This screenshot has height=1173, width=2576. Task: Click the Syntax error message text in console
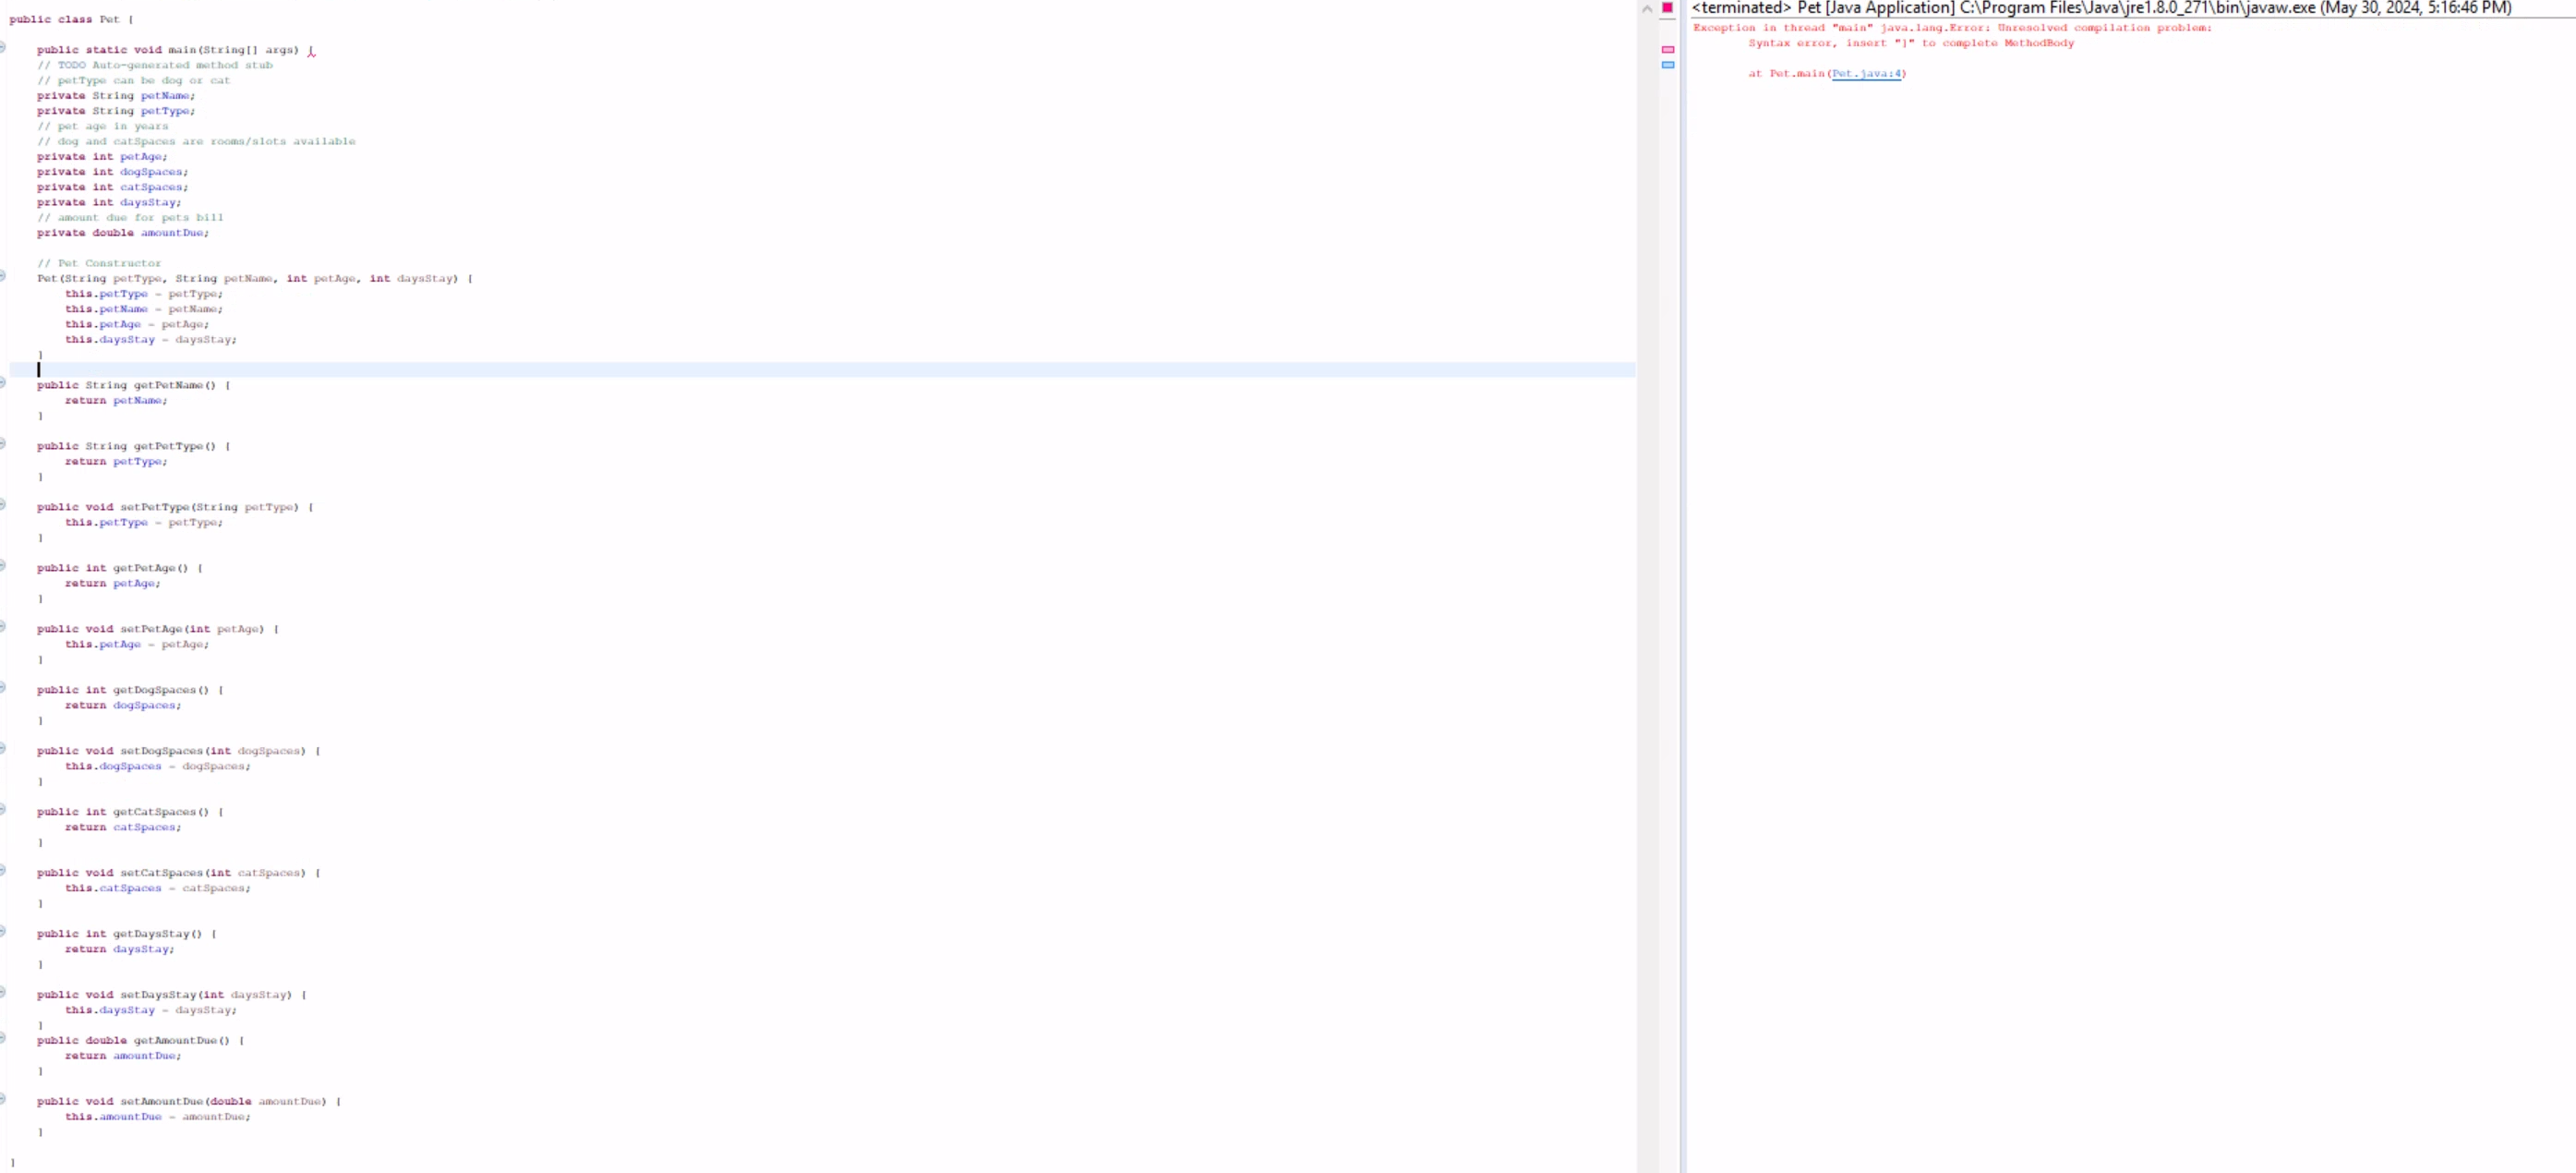1910,43
